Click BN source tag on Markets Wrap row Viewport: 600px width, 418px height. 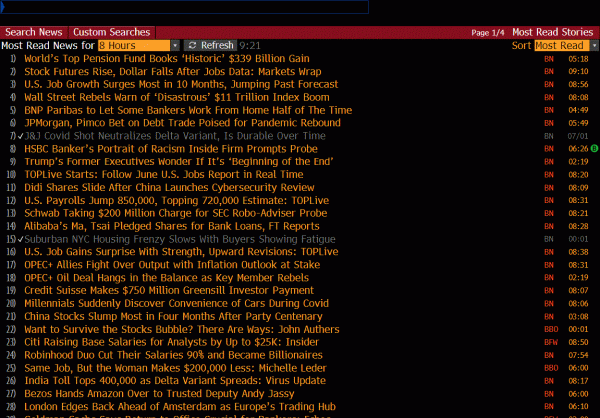(x=549, y=72)
